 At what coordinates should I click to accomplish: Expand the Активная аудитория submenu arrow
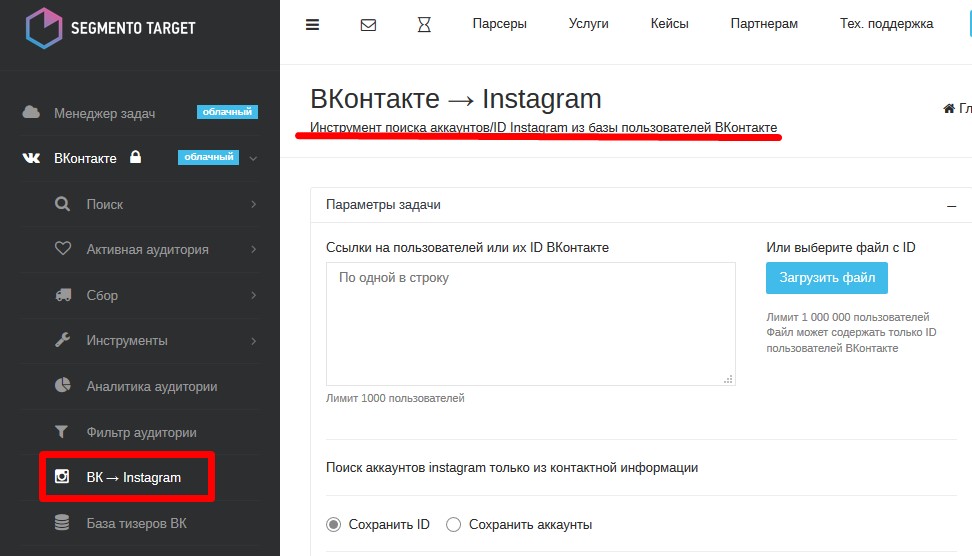(x=253, y=249)
